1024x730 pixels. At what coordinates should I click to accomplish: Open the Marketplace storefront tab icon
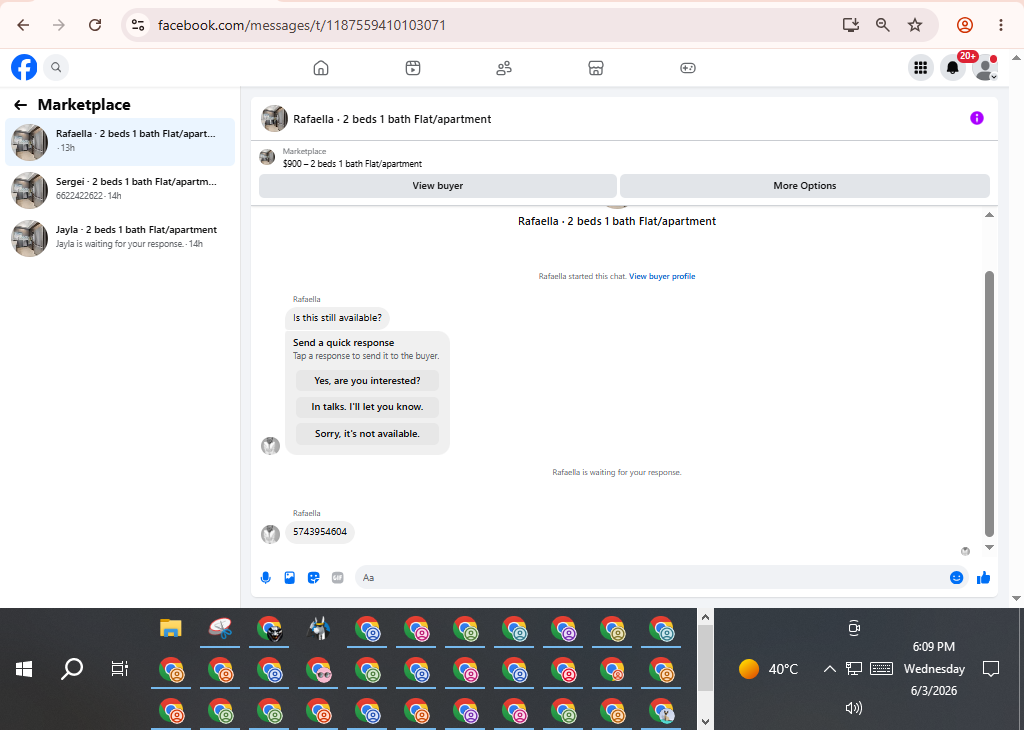pos(596,68)
